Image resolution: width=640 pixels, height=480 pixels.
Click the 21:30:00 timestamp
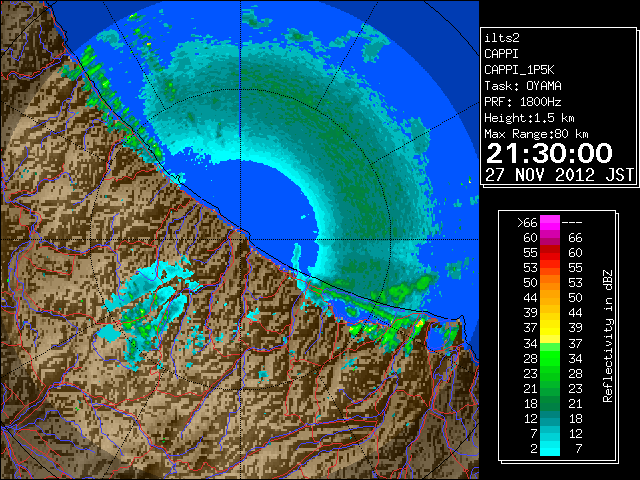549,153
